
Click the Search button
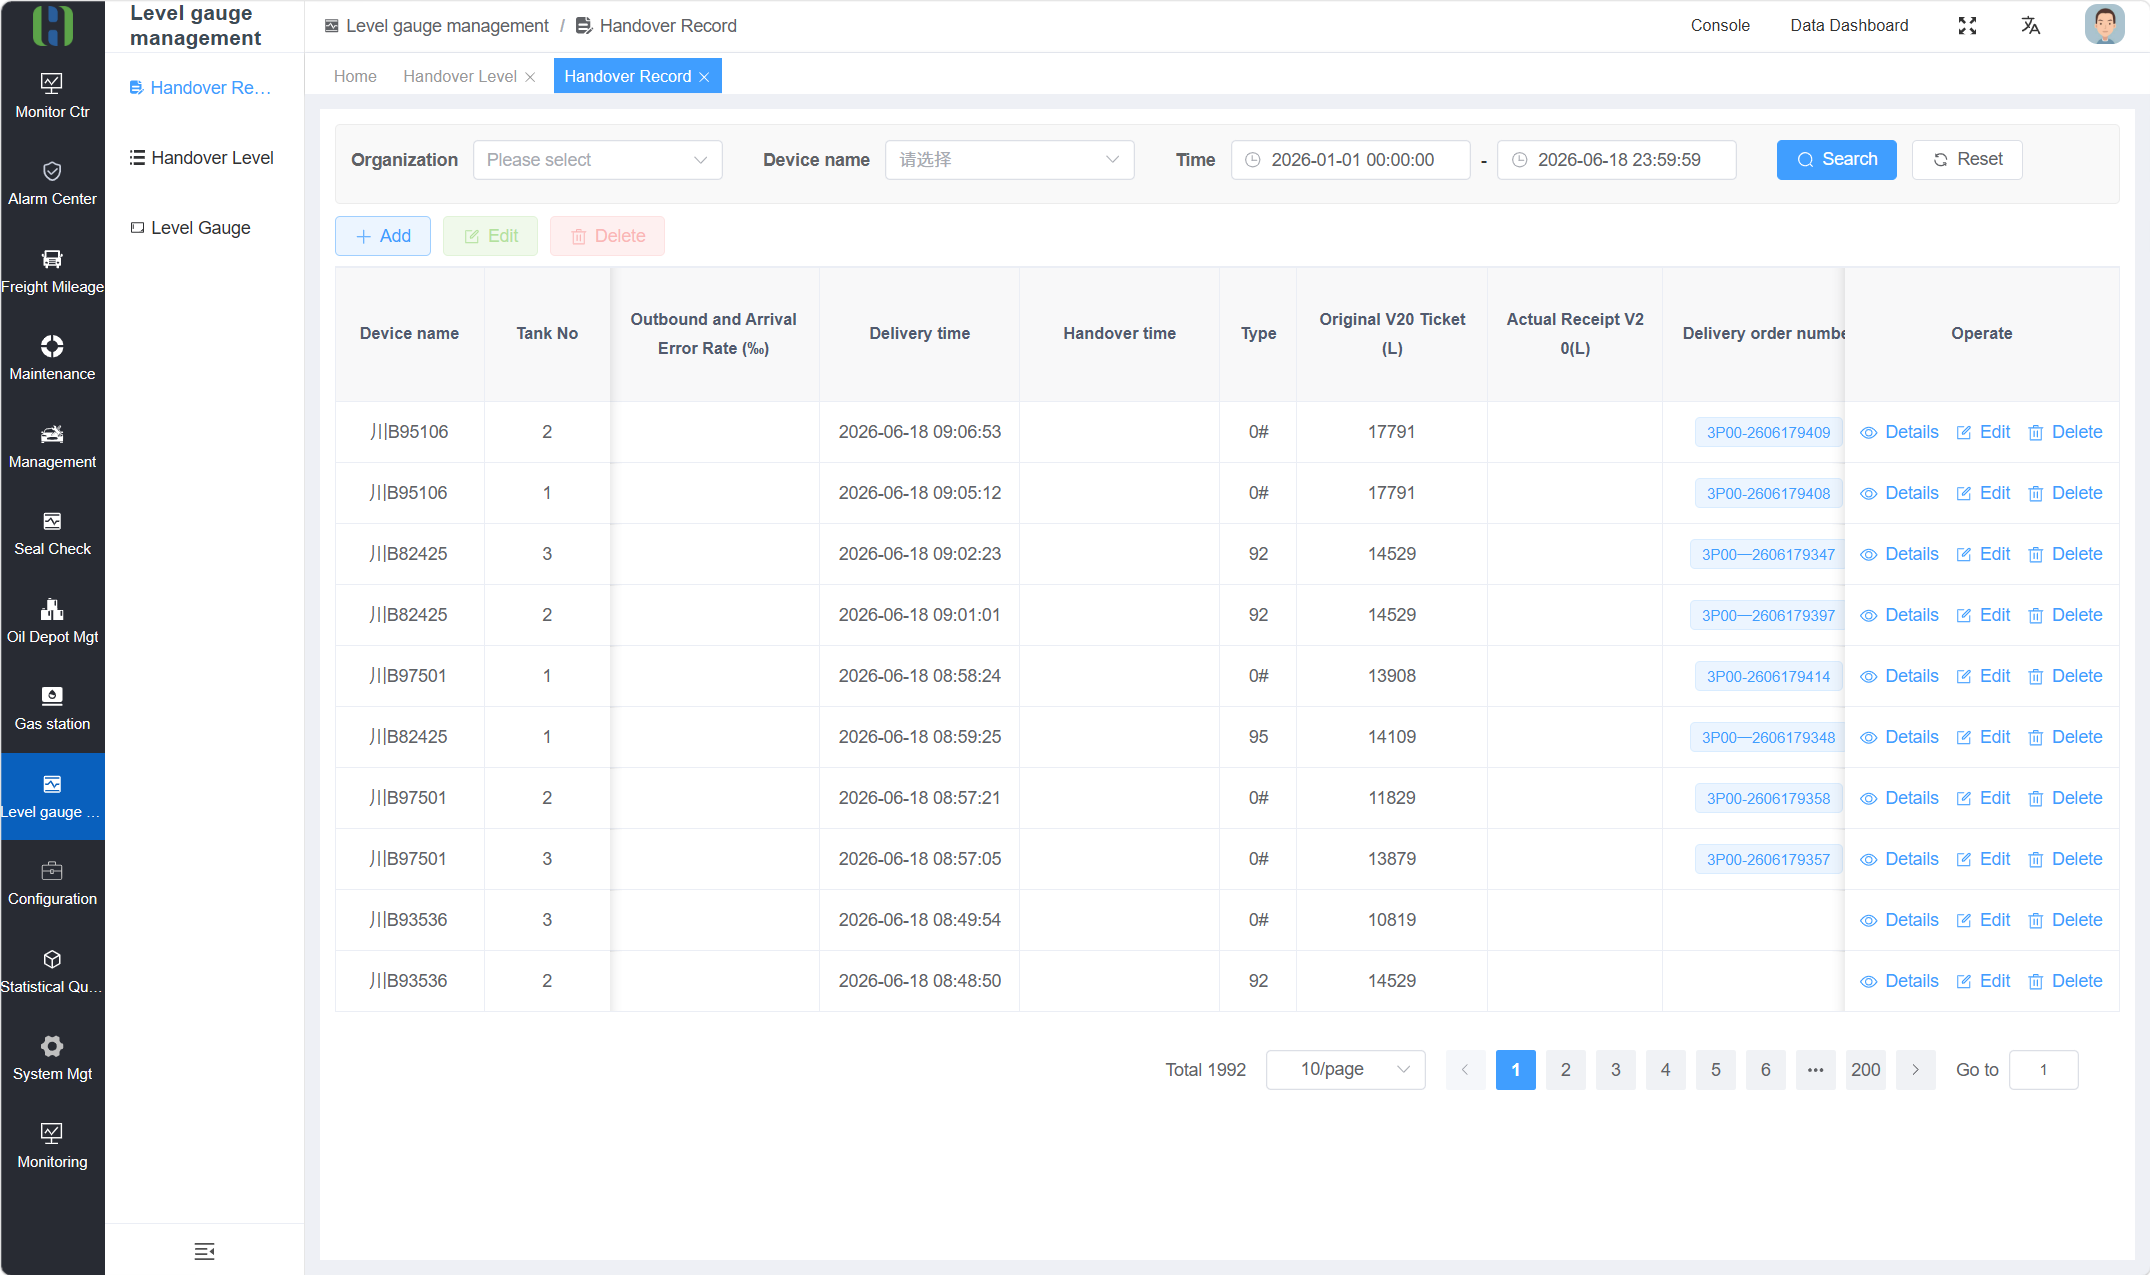(1836, 160)
